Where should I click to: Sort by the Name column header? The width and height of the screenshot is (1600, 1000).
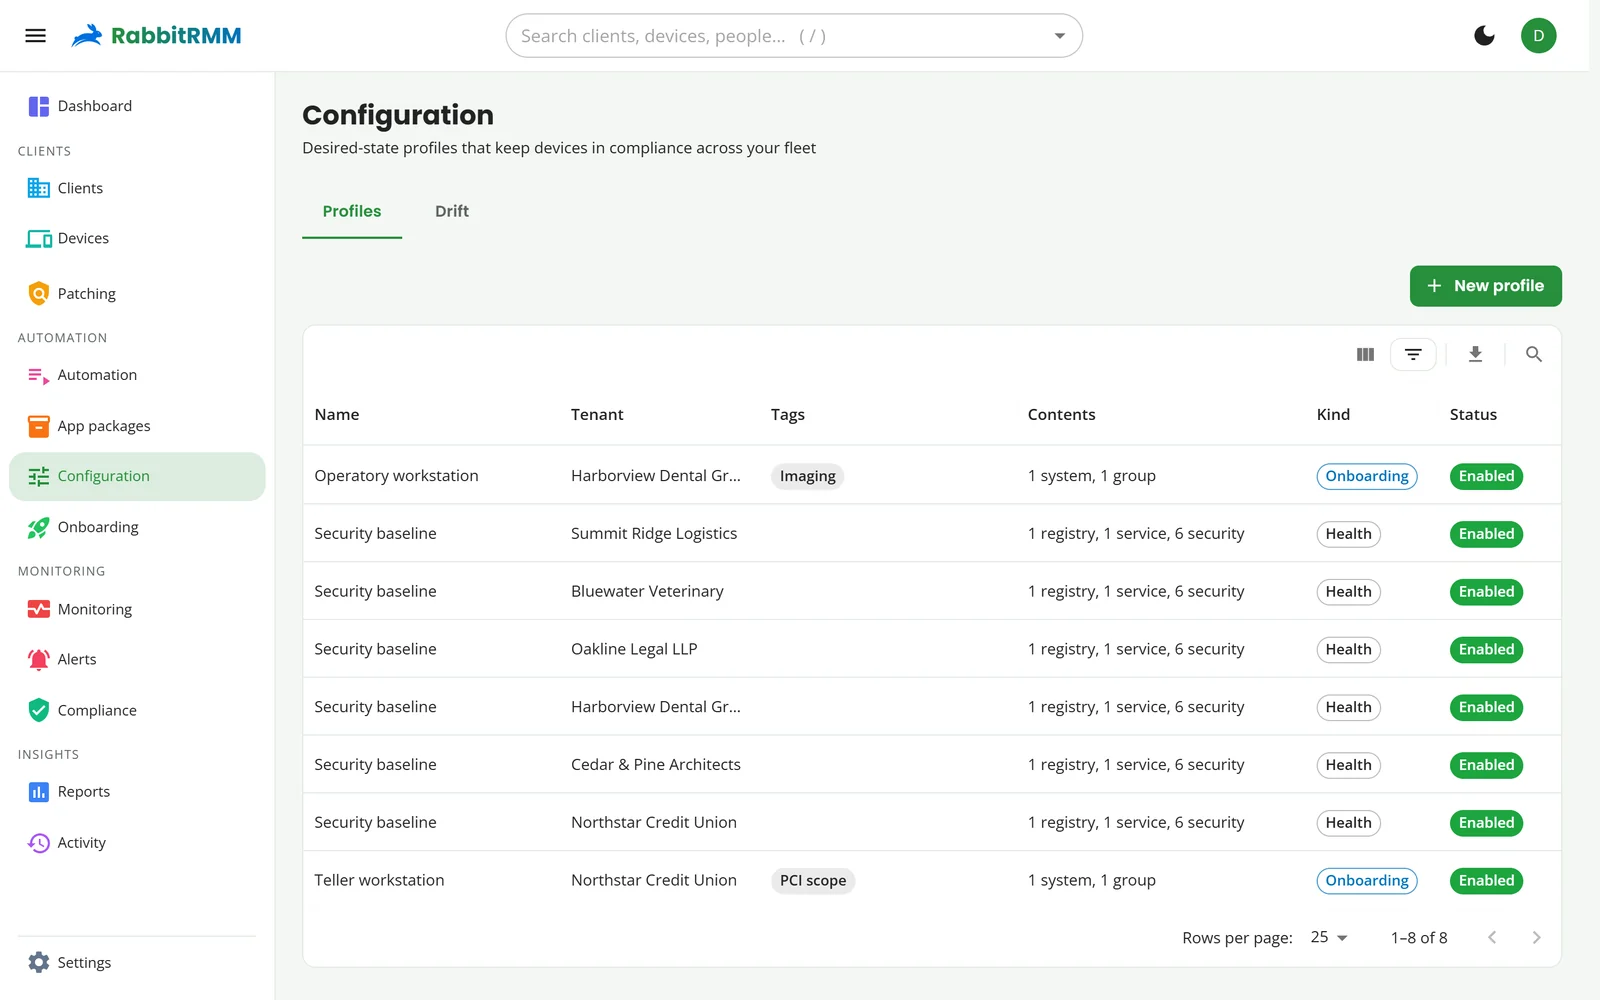tap(337, 414)
